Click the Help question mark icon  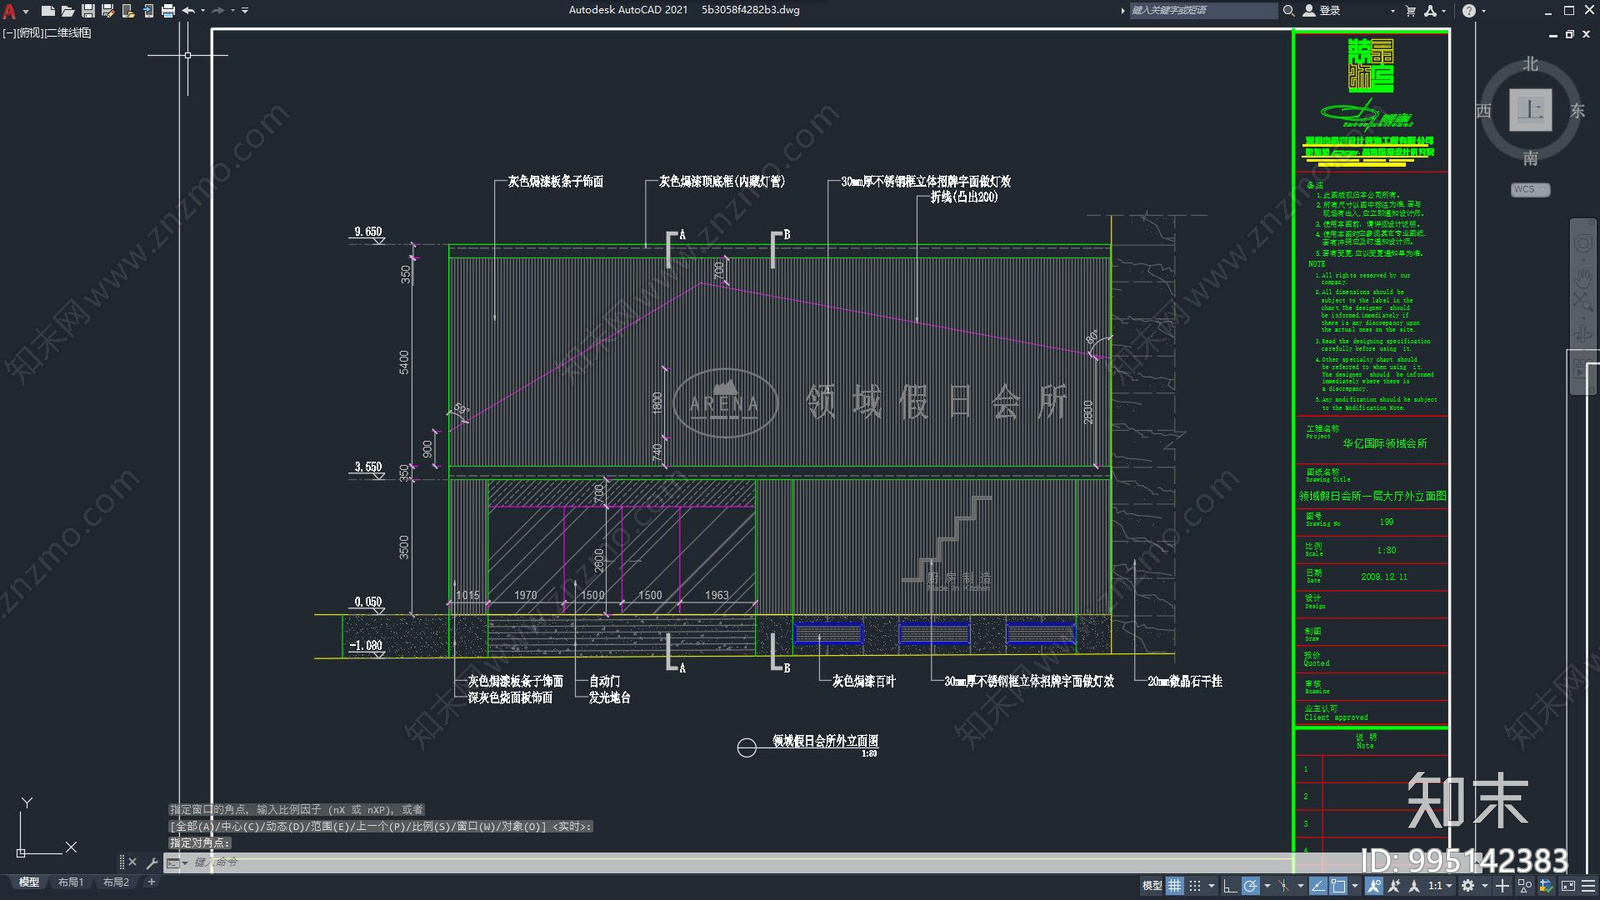tap(1469, 10)
